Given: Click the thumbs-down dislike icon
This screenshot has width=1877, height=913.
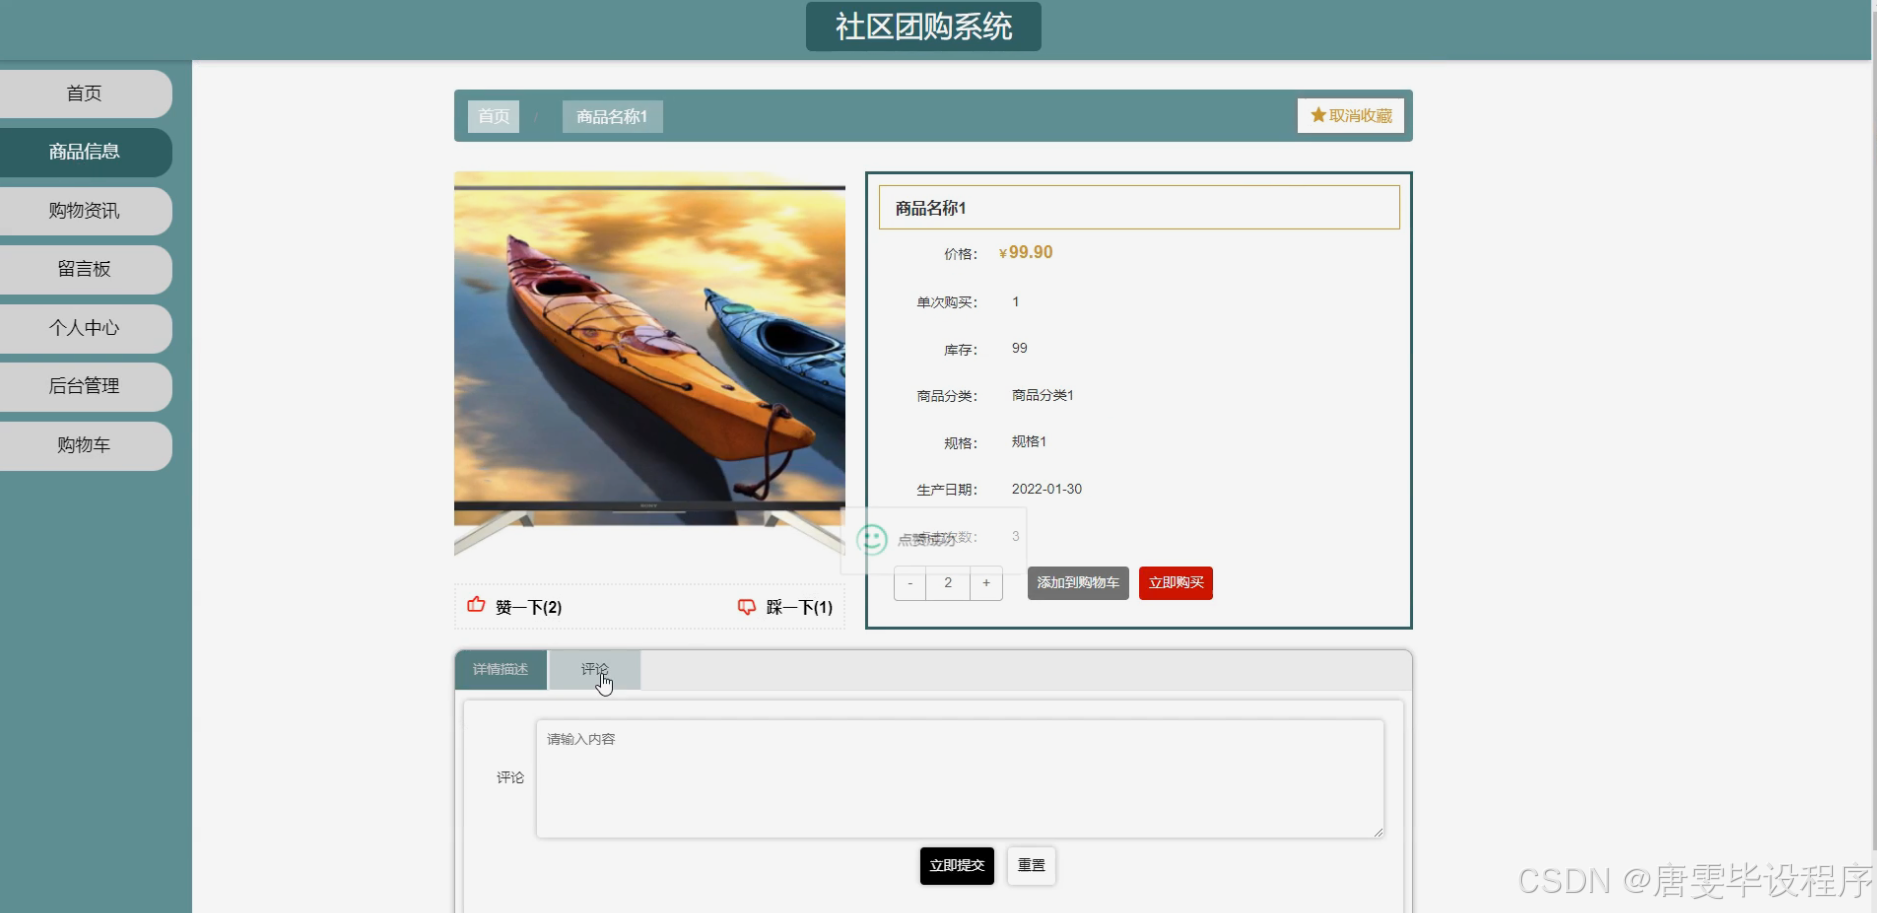Looking at the screenshot, I should [746, 607].
